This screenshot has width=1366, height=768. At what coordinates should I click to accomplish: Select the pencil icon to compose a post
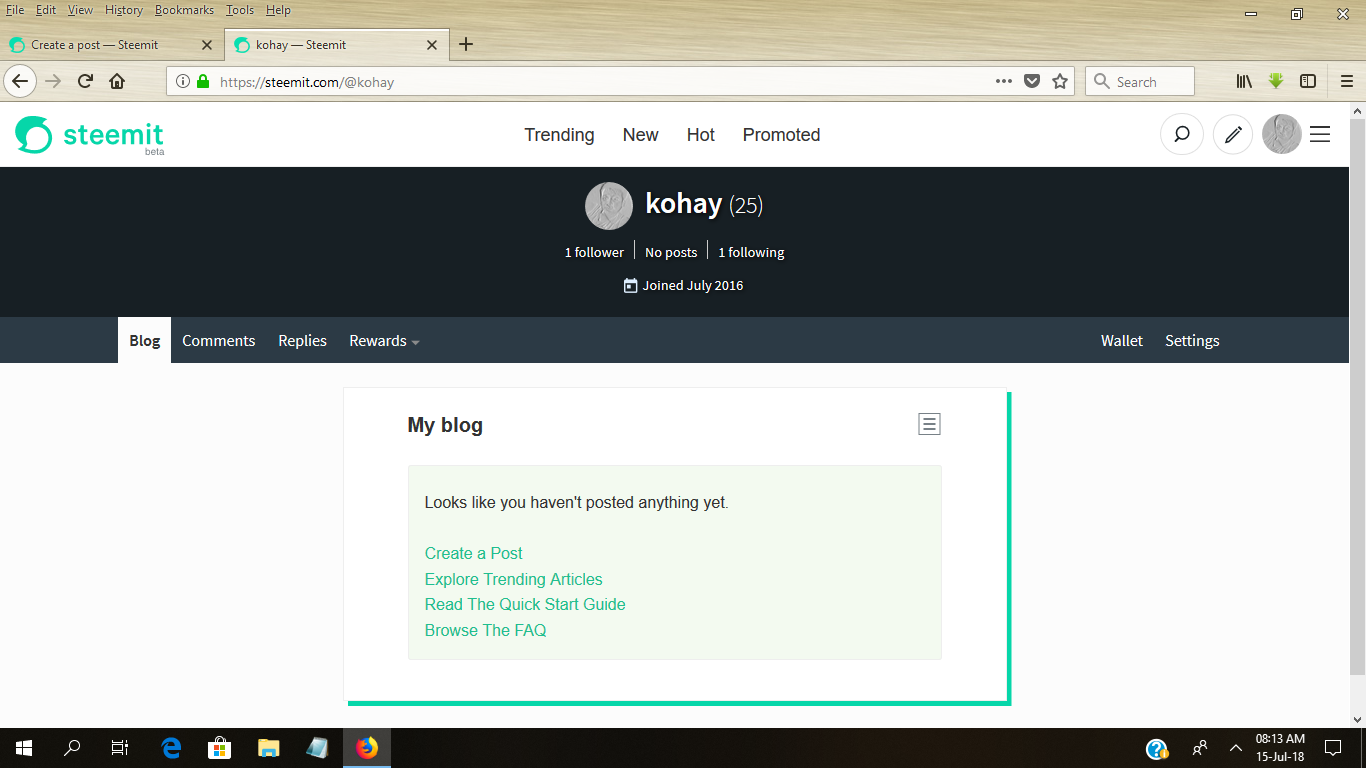(1232, 134)
